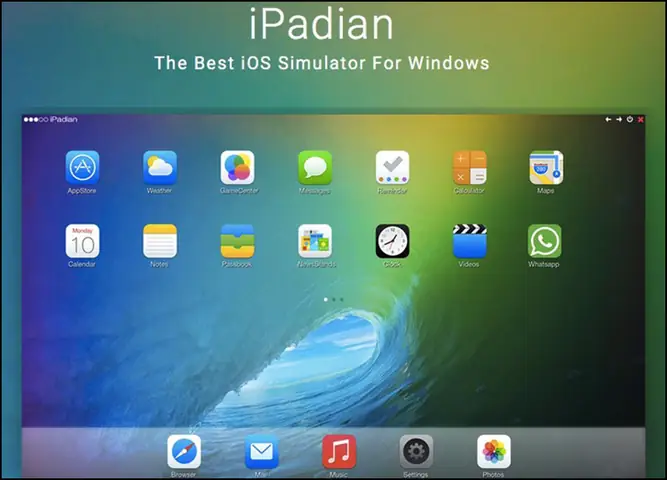Launch the Clock app icon
Screen dimensions: 667x480
pyautogui.click(x=392, y=241)
